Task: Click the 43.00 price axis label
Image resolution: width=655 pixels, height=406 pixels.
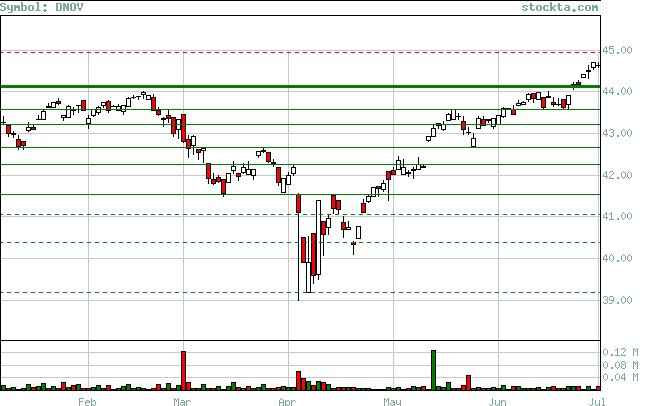Action: [617, 133]
